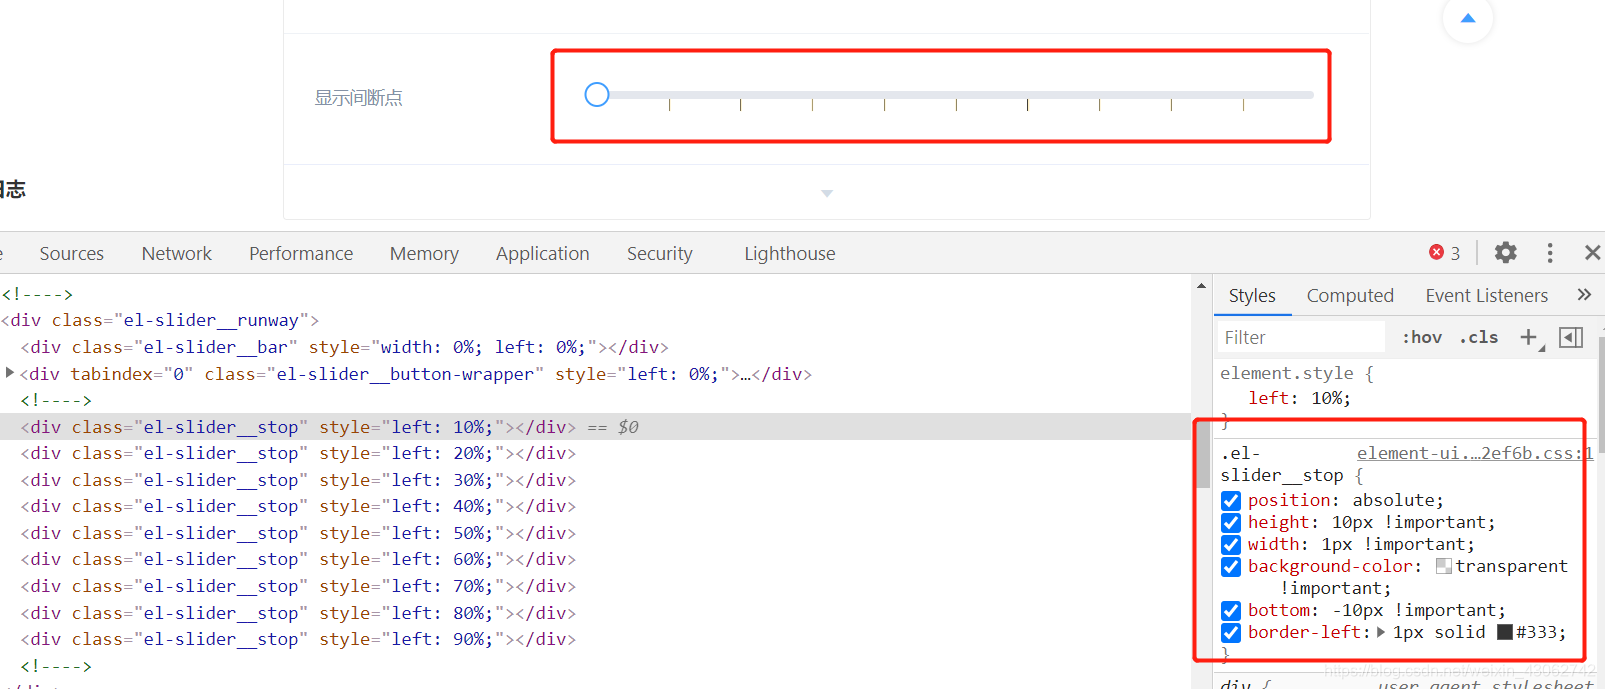1605x689 pixels.
Task: Open element-ui css source link
Action: [x=1474, y=453]
